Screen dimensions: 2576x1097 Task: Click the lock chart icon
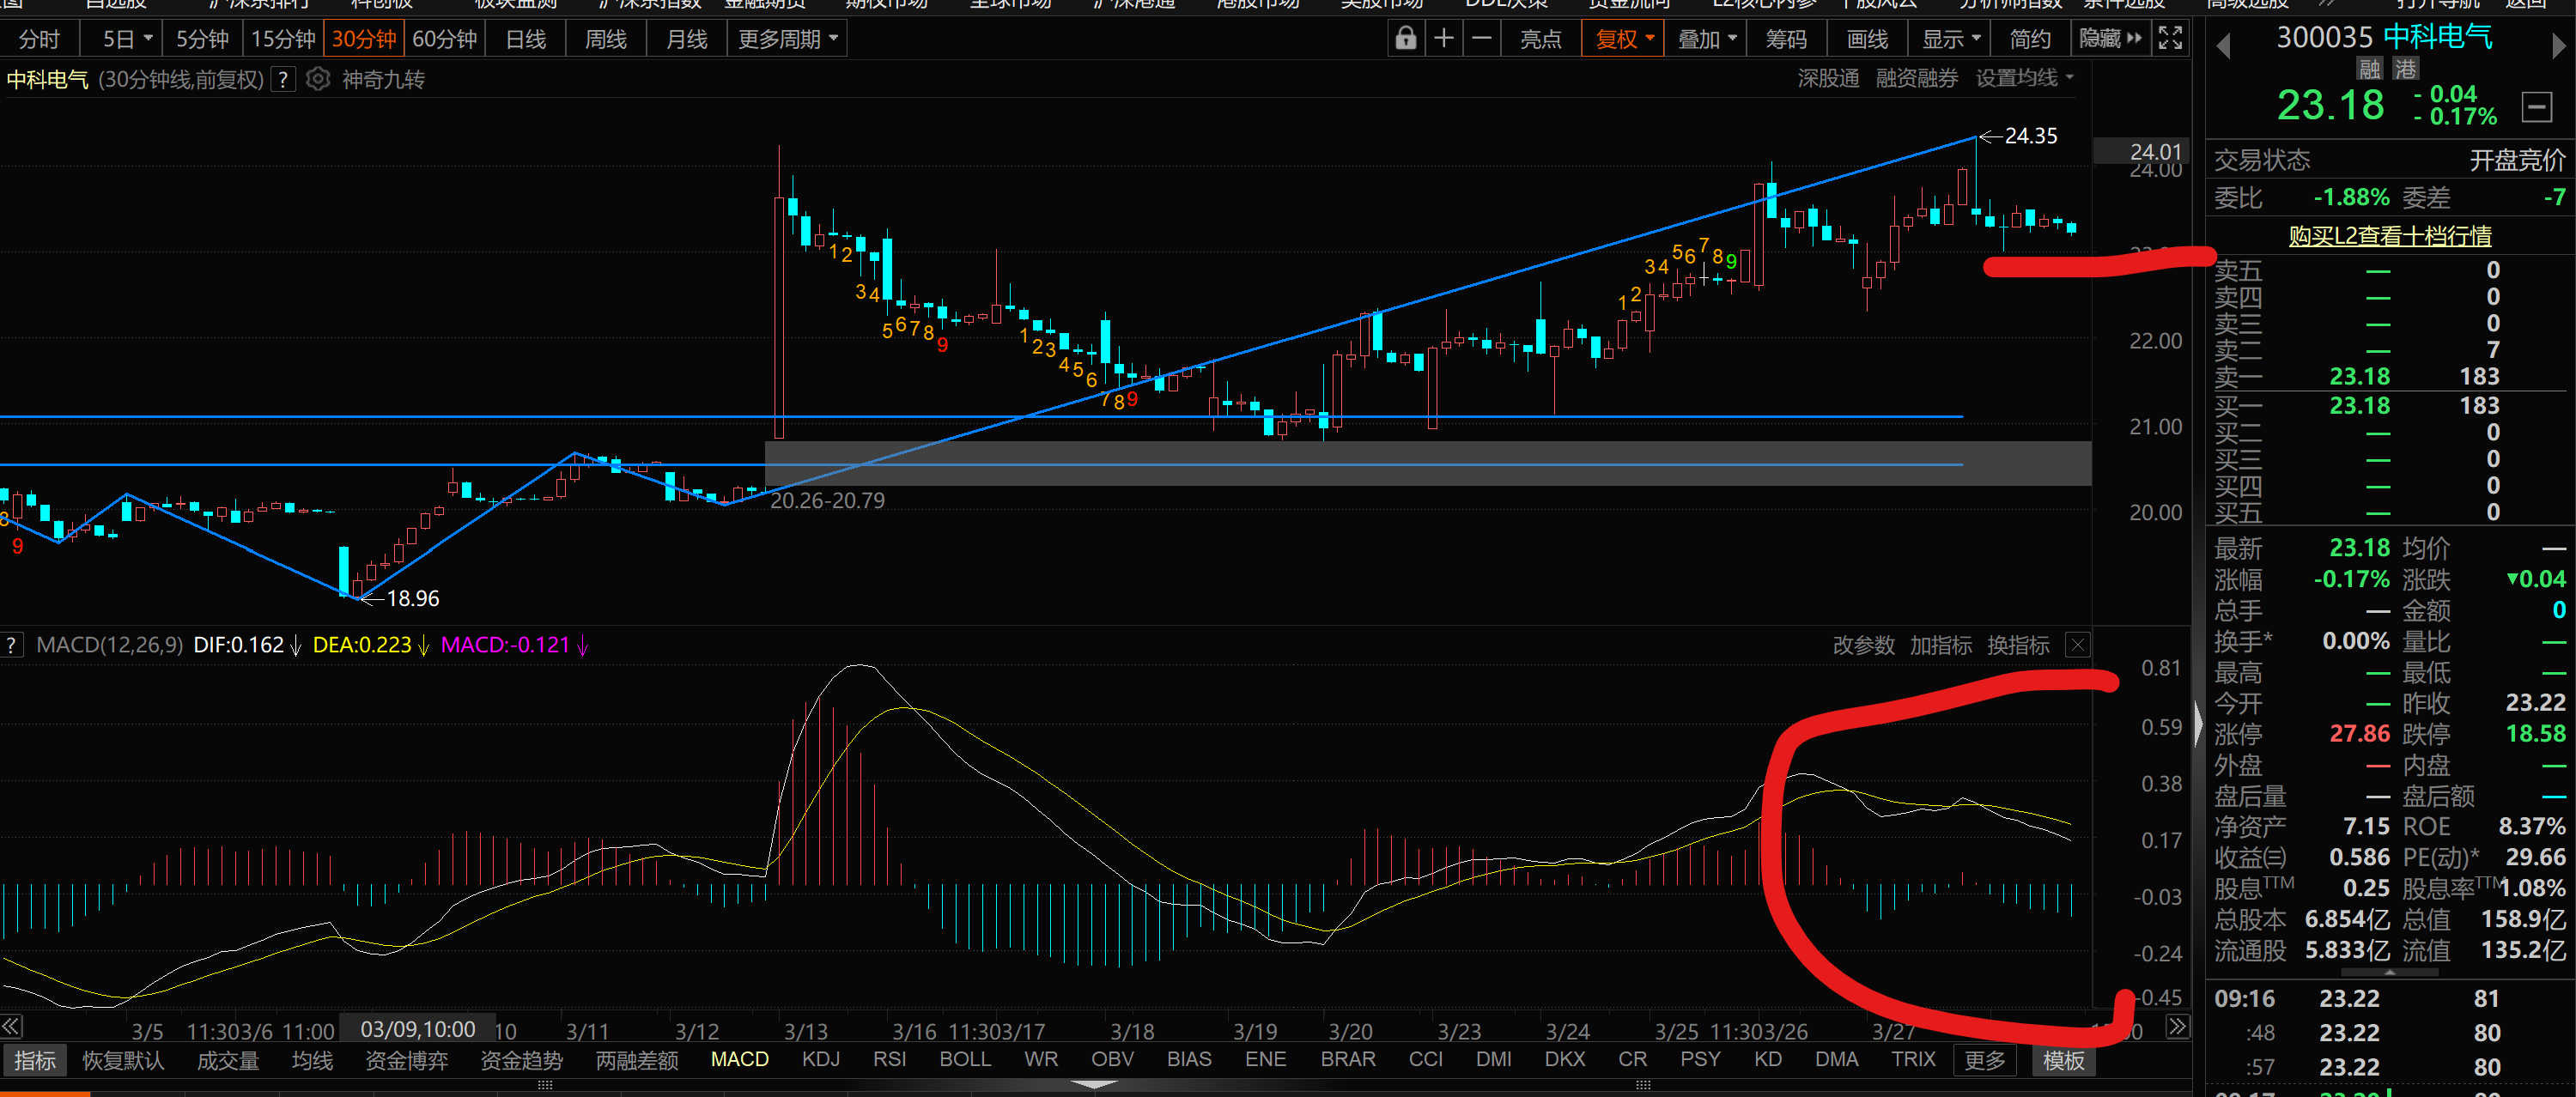pos(1405,39)
